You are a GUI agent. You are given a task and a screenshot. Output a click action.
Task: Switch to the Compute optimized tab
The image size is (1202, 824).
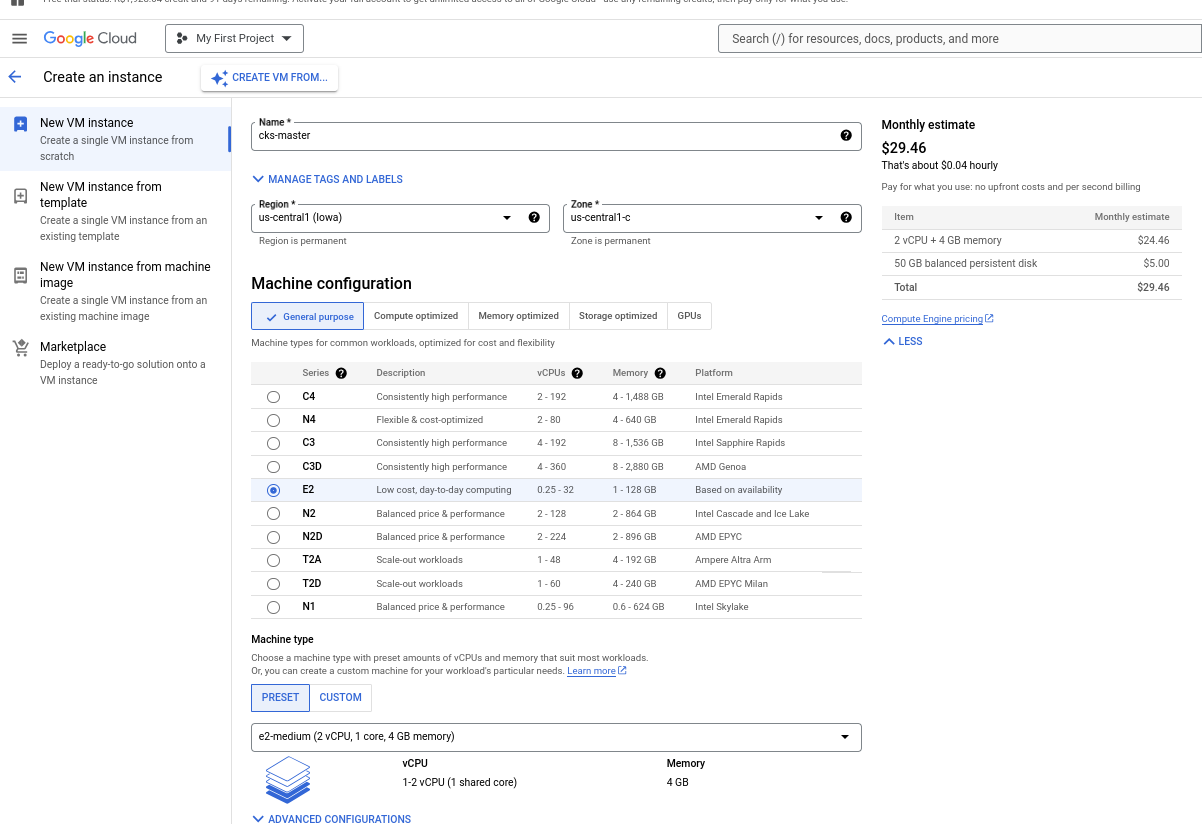click(x=415, y=316)
